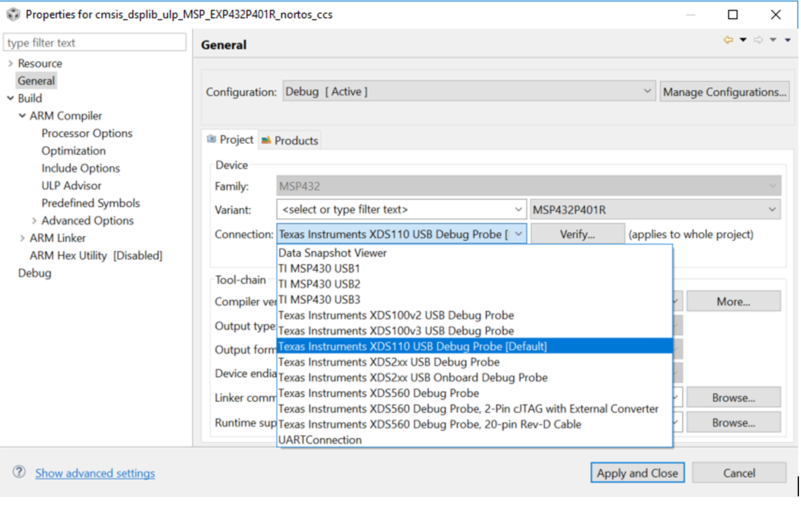Click the back navigation arrow icon
This screenshot has height=505, width=801.
pyautogui.click(x=728, y=41)
